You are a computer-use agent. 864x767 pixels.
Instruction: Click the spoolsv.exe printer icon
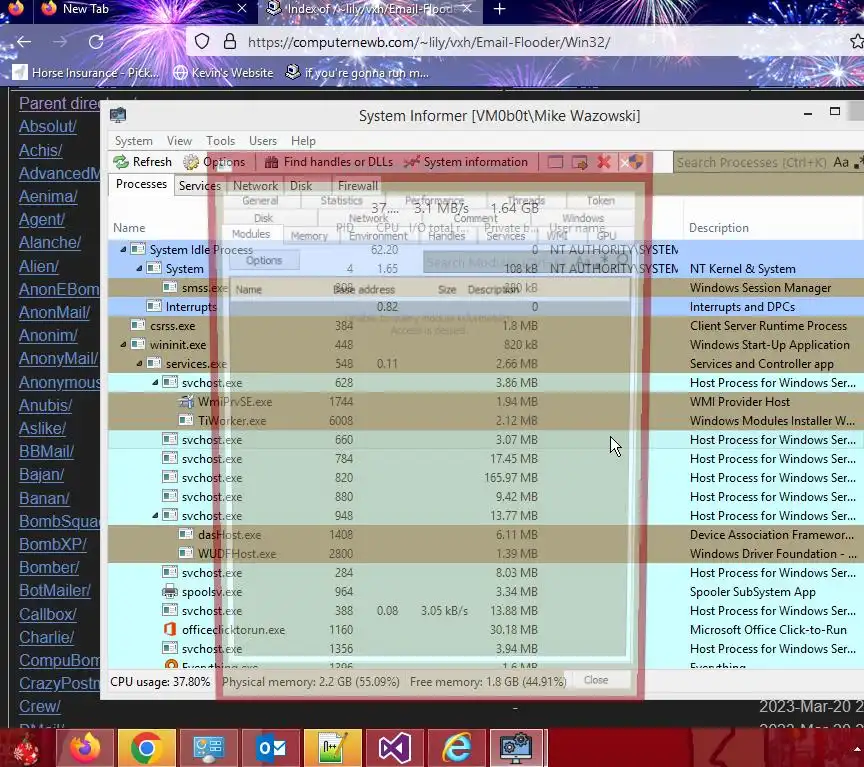(x=170, y=592)
